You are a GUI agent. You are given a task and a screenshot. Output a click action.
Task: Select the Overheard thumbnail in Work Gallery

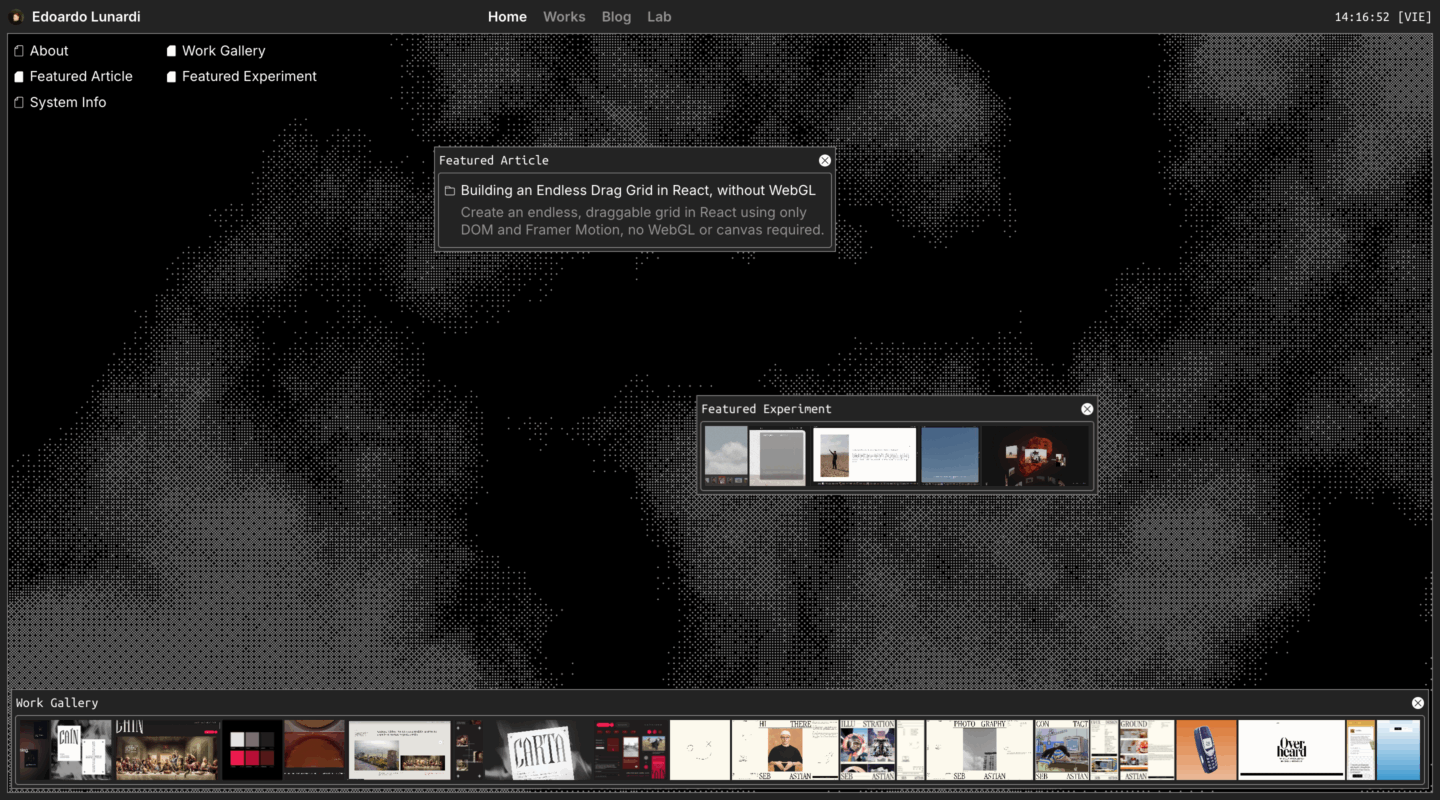[x=1291, y=750]
